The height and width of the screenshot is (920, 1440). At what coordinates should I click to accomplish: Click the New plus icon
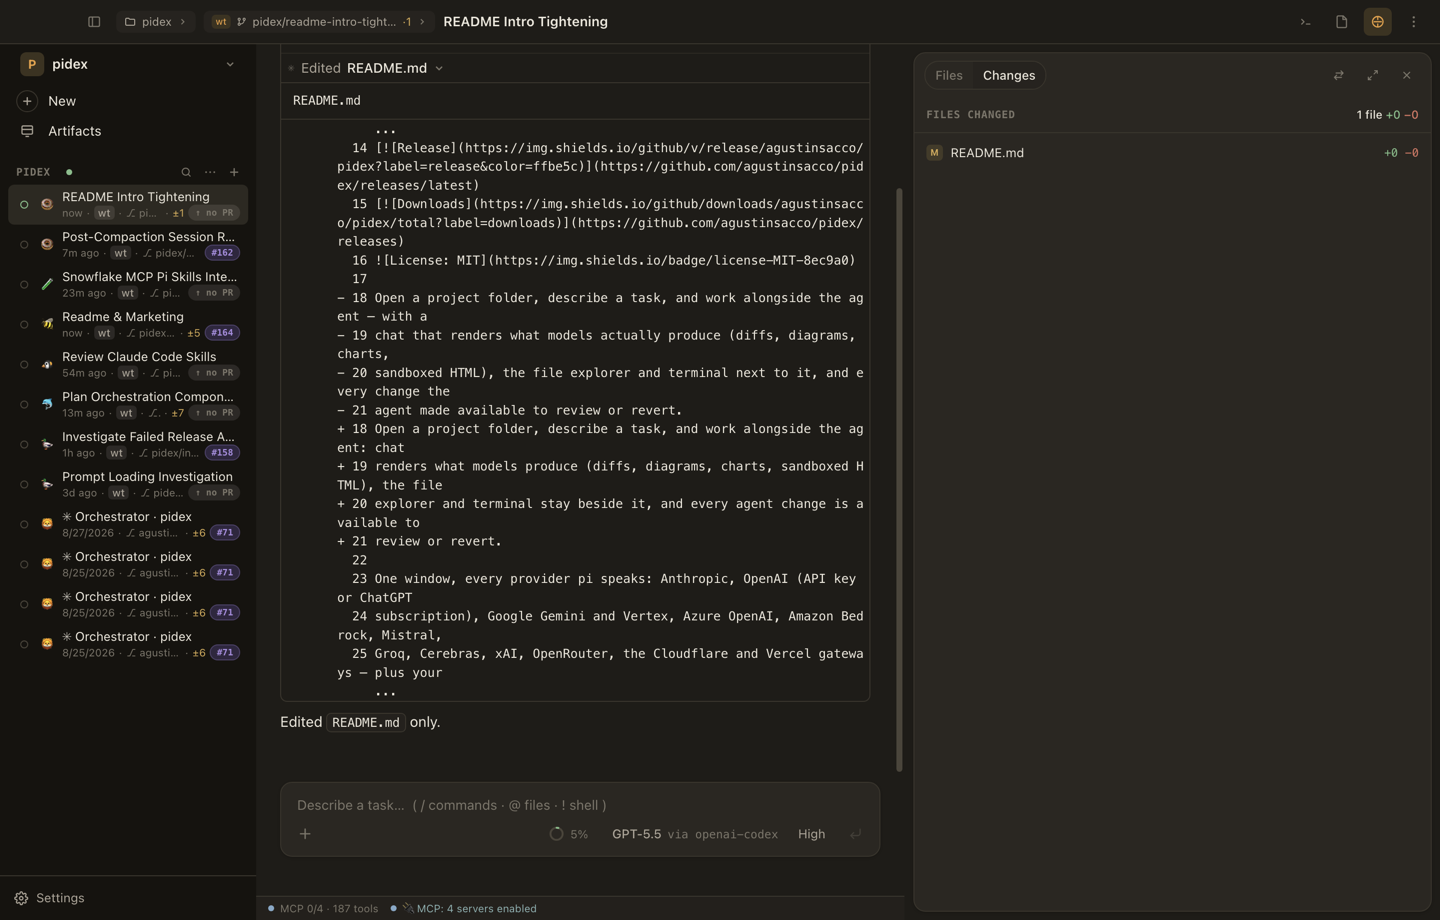(x=27, y=101)
